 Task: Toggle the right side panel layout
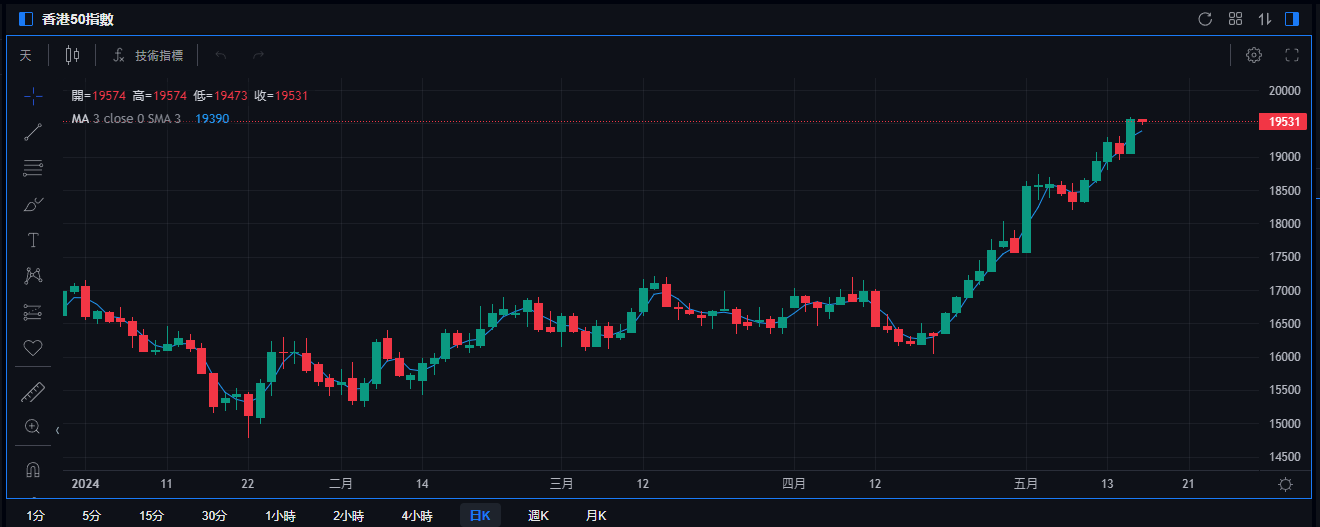pos(1293,19)
